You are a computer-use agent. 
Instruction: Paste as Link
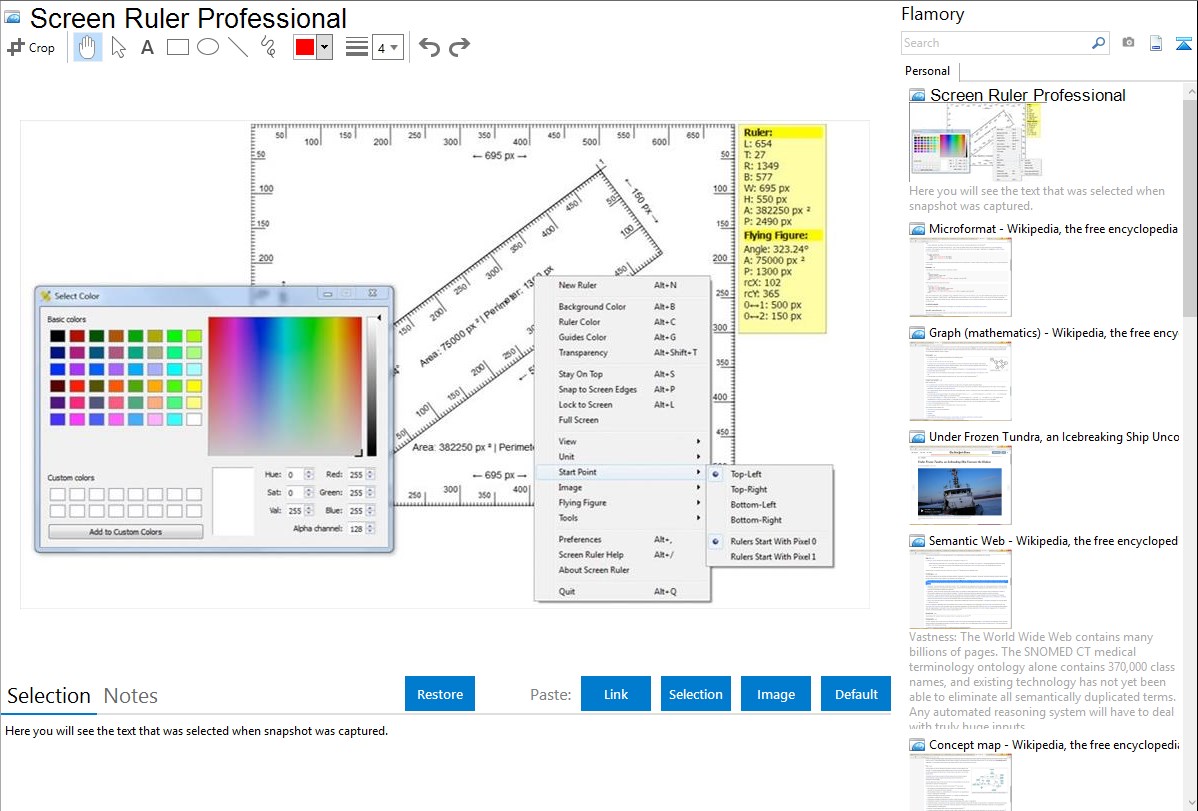[x=616, y=694]
